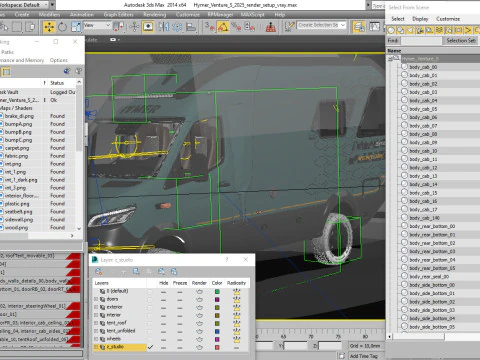Toggle current-layer checkbox for doors layer

coord(150,299)
